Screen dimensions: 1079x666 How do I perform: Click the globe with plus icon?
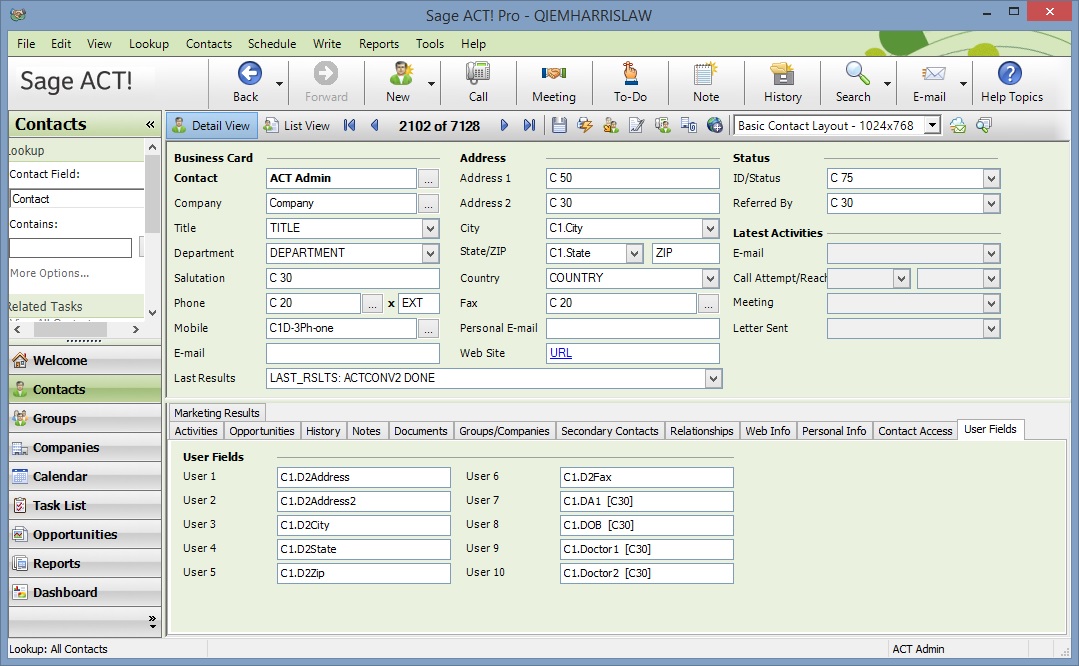pos(715,125)
